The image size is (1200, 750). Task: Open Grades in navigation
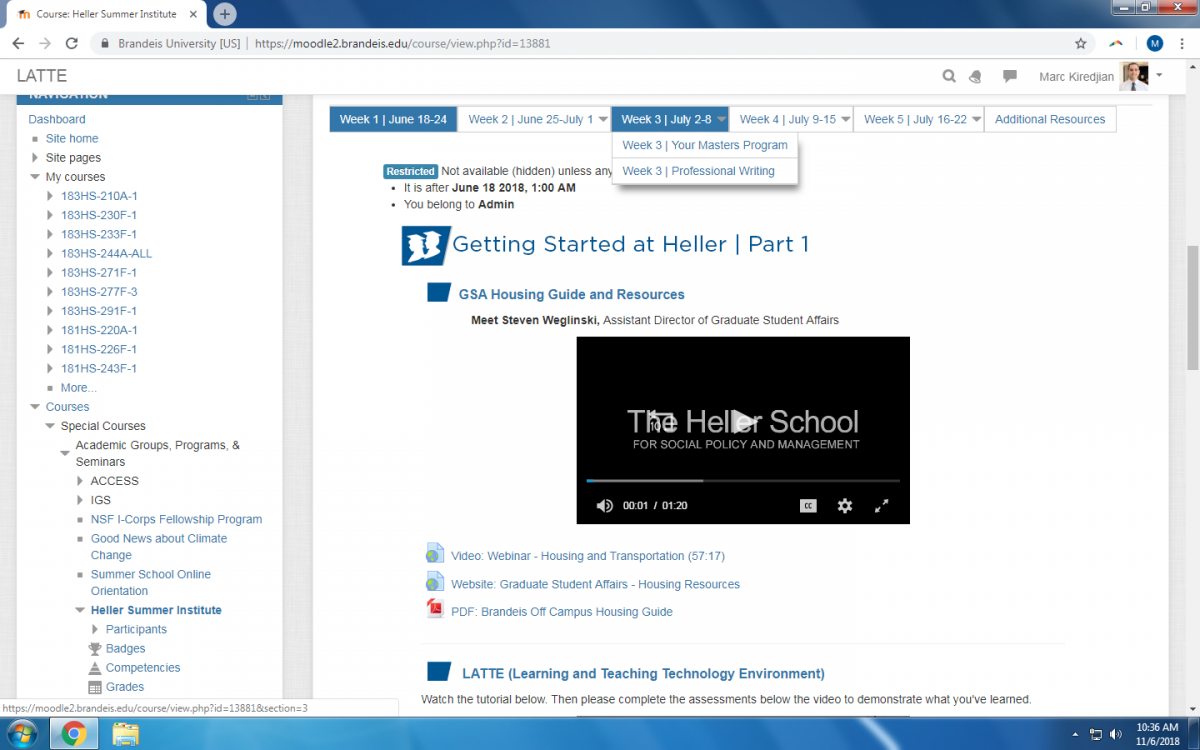(x=125, y=687)
